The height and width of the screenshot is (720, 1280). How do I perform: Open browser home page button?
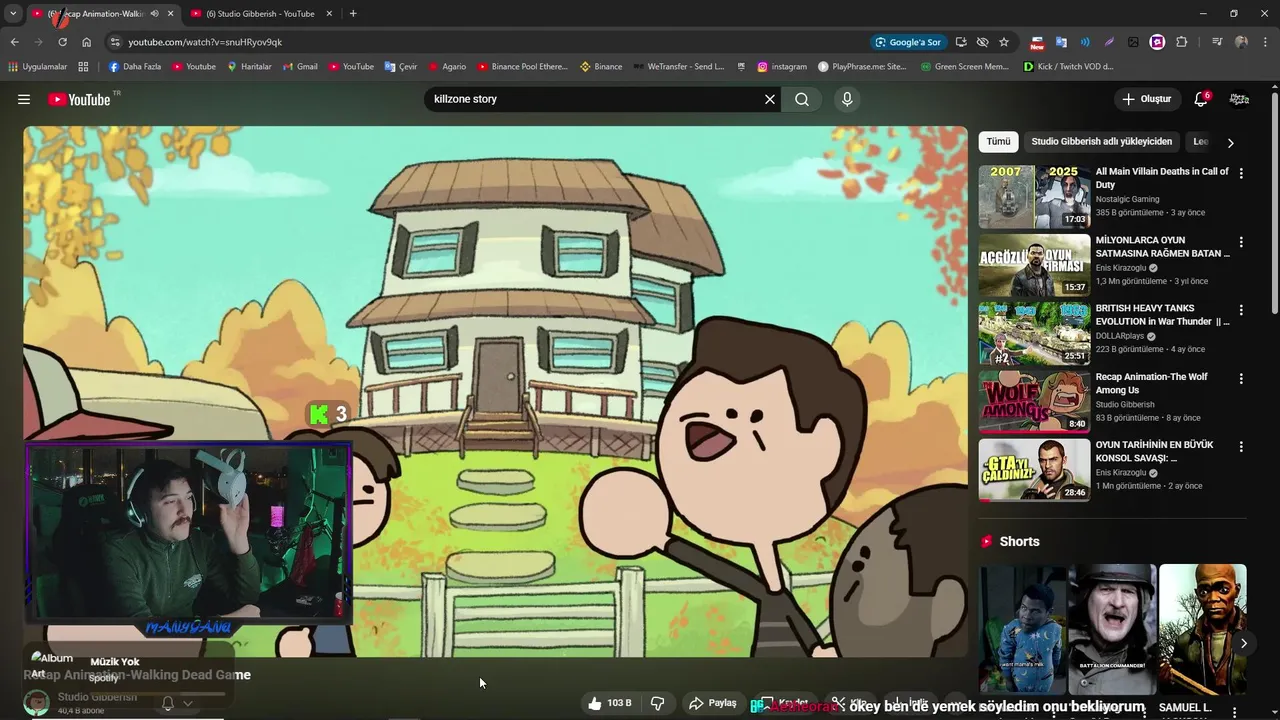pyautogui.click(x=86, y=42)
